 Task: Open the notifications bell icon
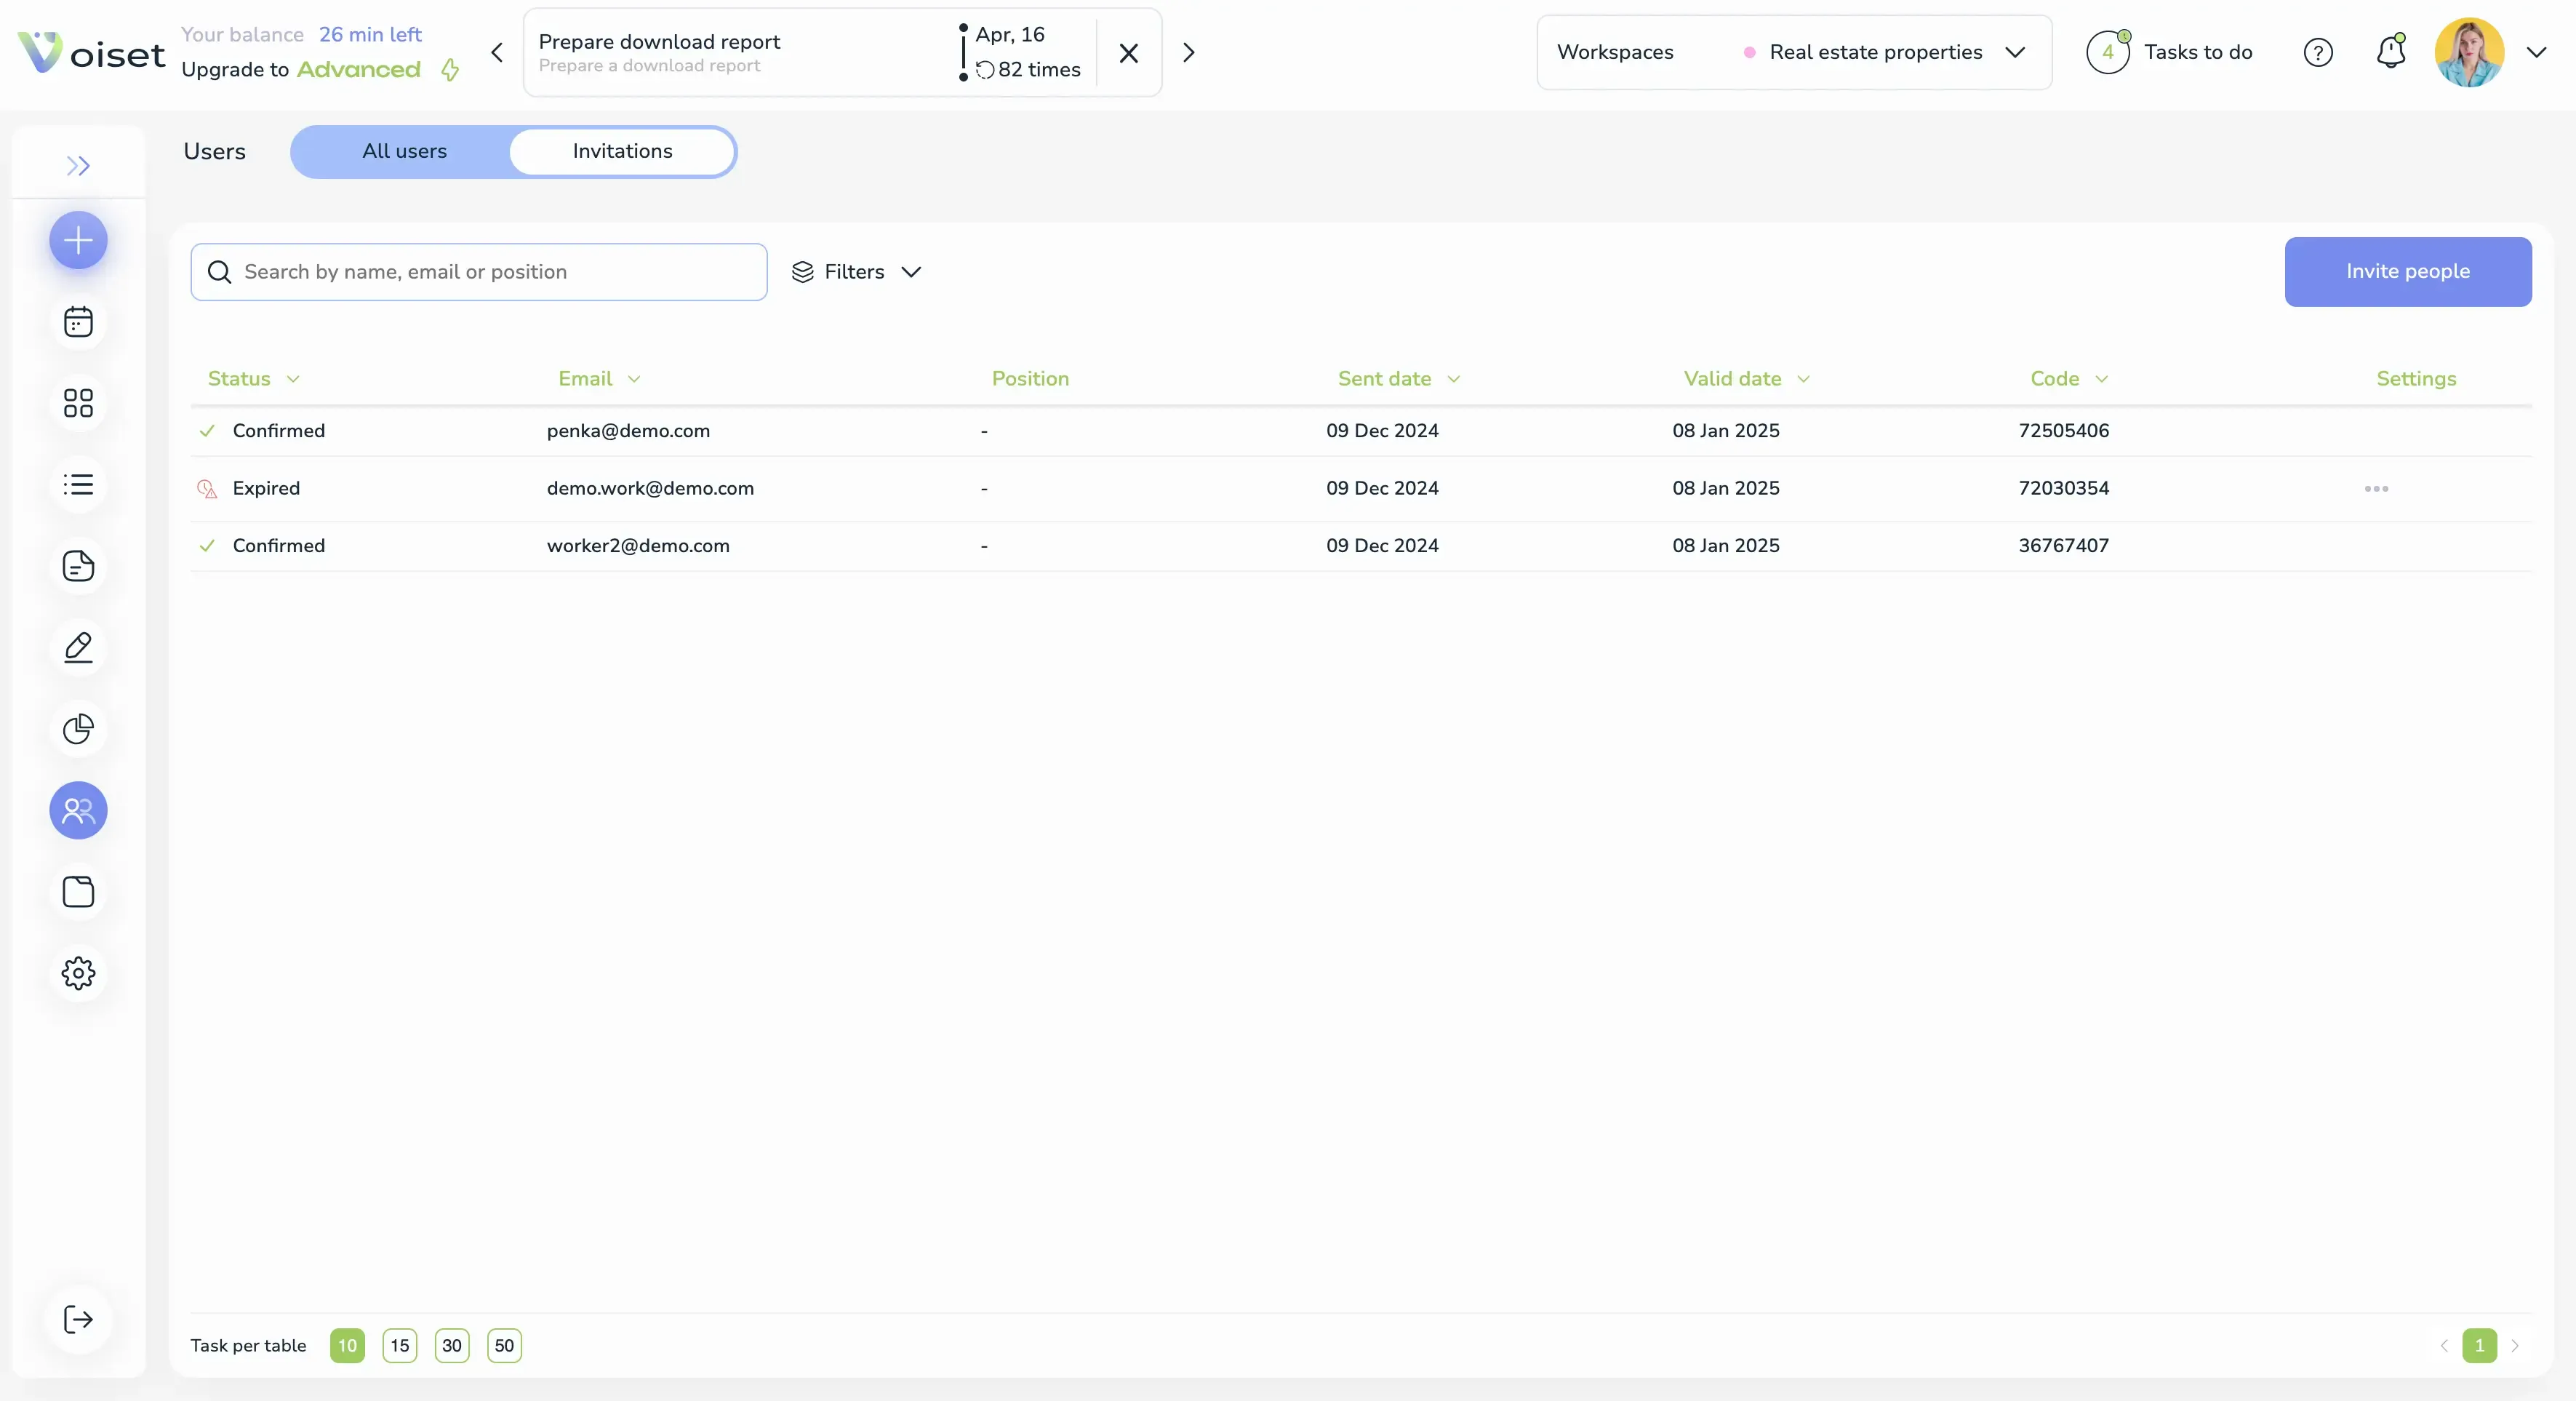2390,52
